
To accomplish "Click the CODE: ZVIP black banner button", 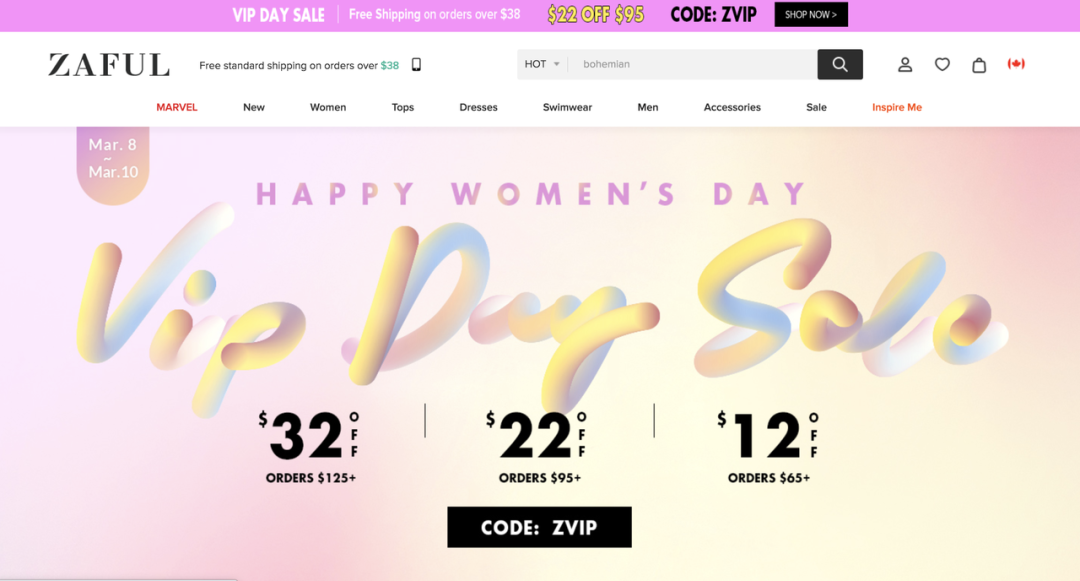I will click(539, 527).
